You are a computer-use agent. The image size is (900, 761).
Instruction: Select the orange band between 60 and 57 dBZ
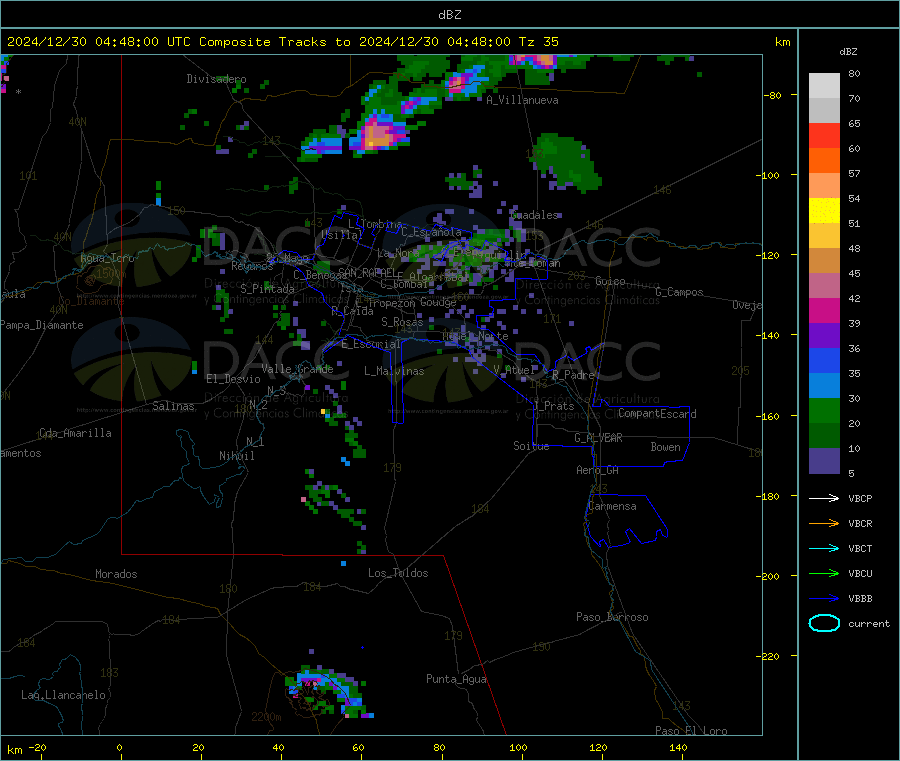pos(824,161)
